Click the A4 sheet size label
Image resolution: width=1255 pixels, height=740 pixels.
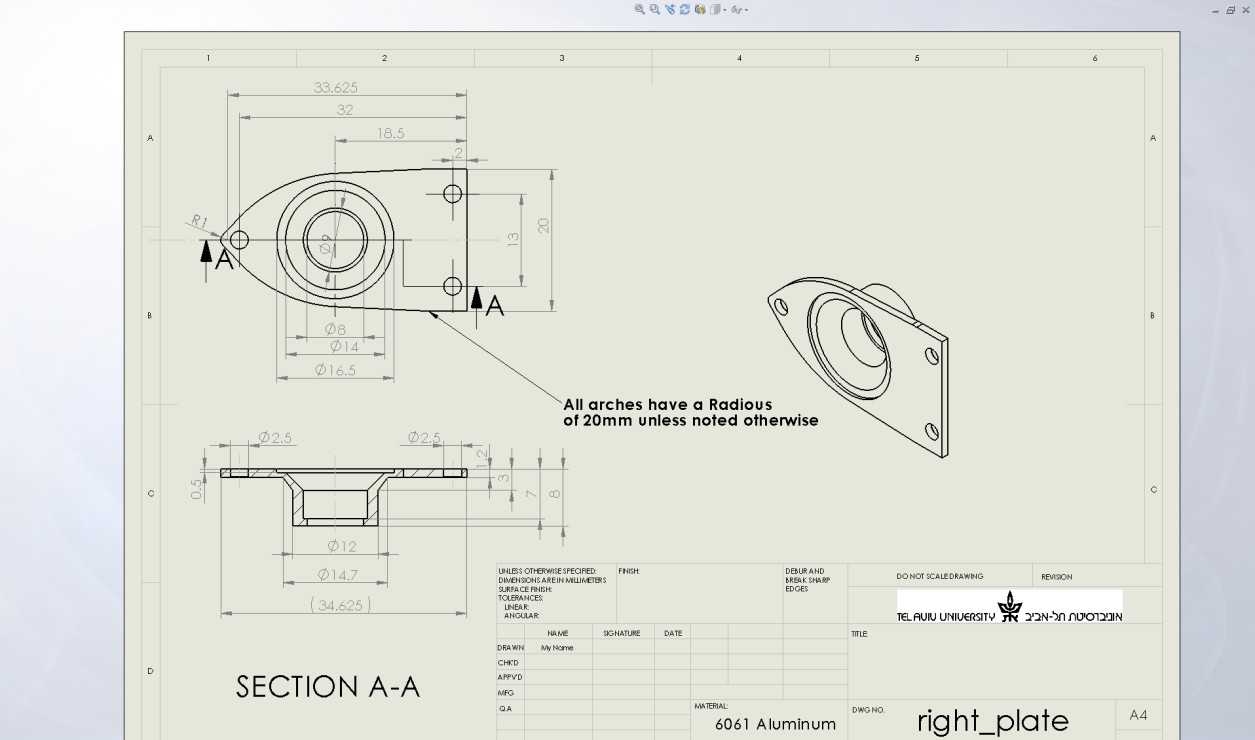point(1138,715)
